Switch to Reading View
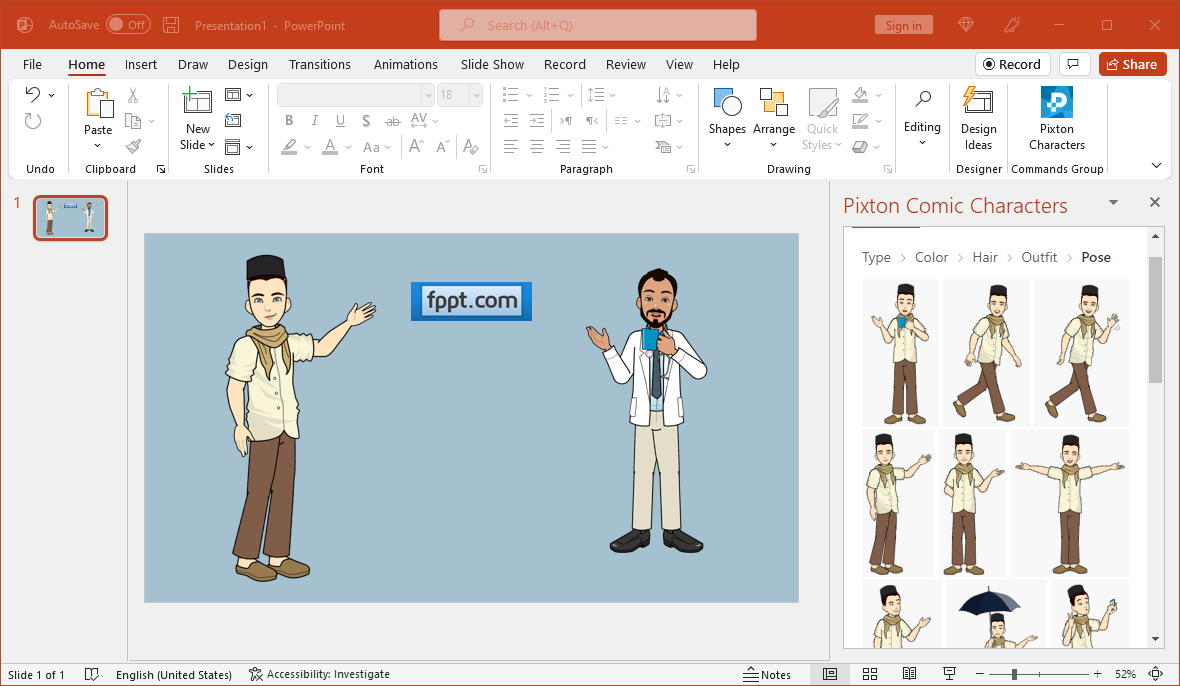The width and height of the screenshot is (1180, 686). 909,674
